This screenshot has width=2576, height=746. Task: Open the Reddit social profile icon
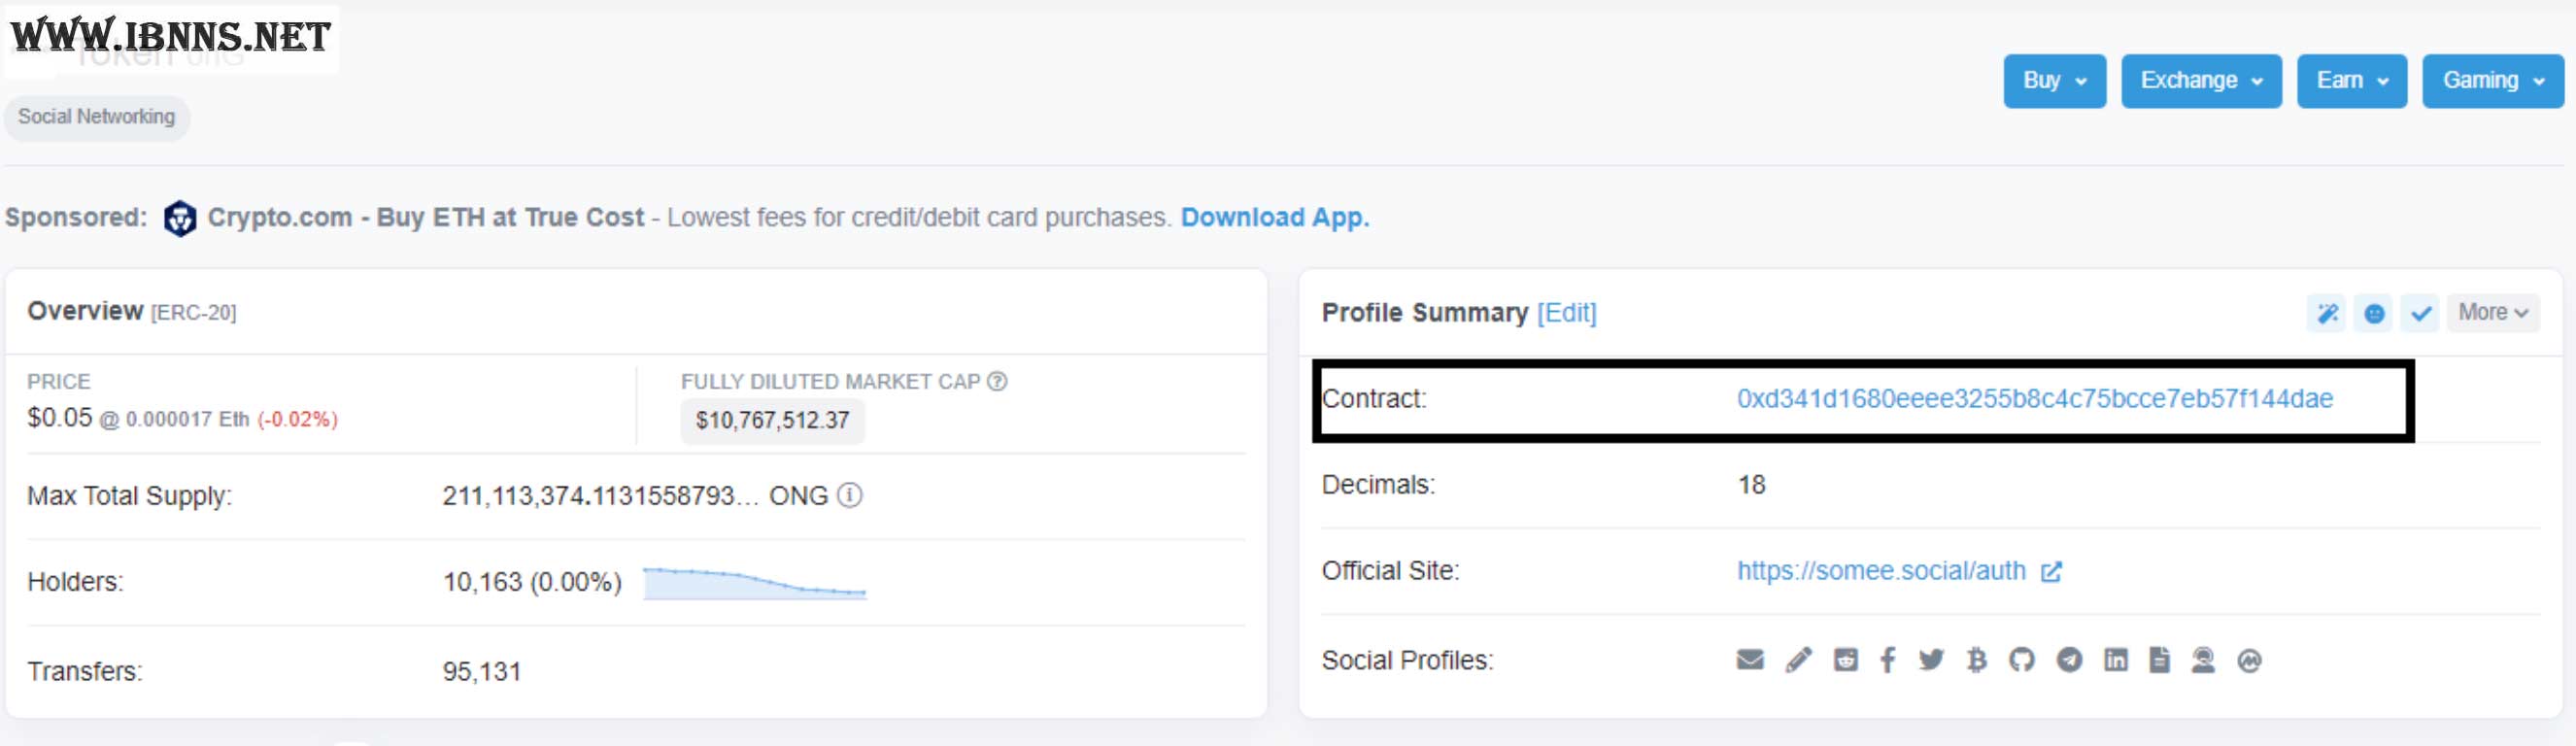point(1845,660)
